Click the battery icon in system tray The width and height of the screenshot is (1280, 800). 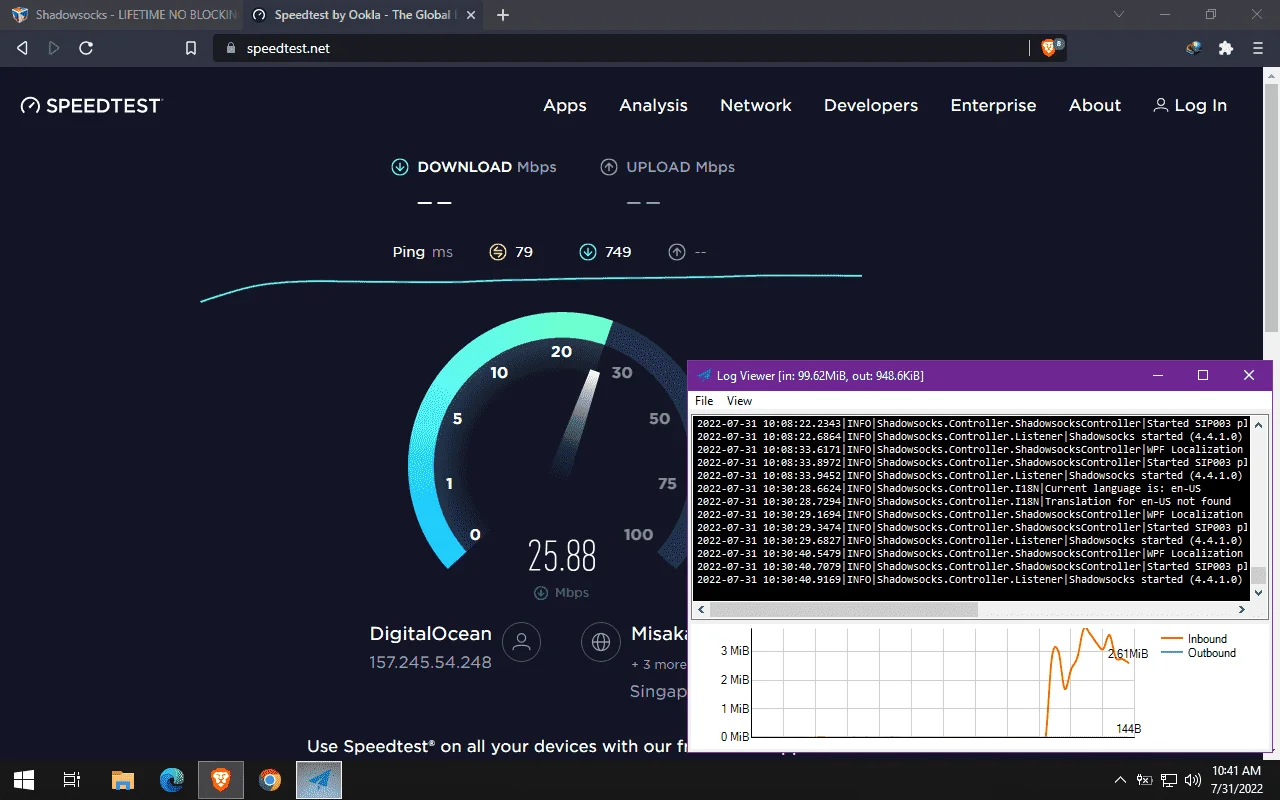tap(1144, 780)
